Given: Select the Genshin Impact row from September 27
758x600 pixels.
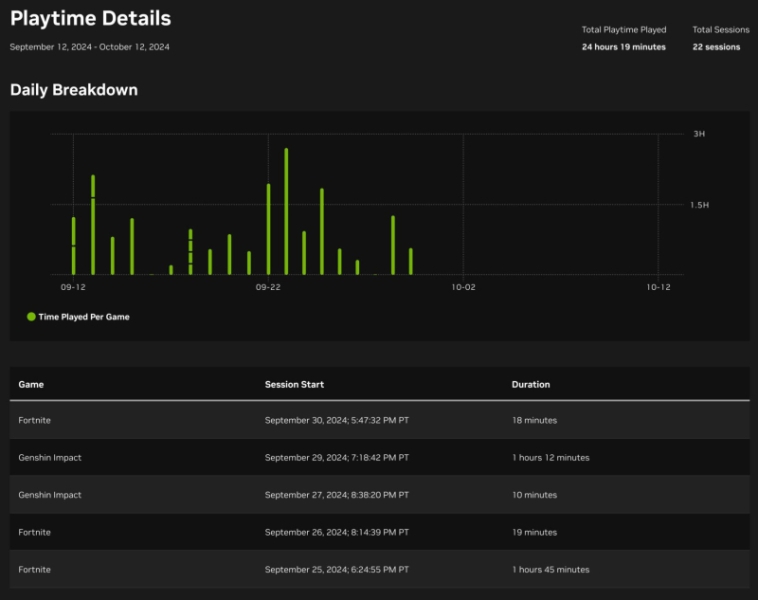Looking at the screenshot, I should click(x=50, y=495).
